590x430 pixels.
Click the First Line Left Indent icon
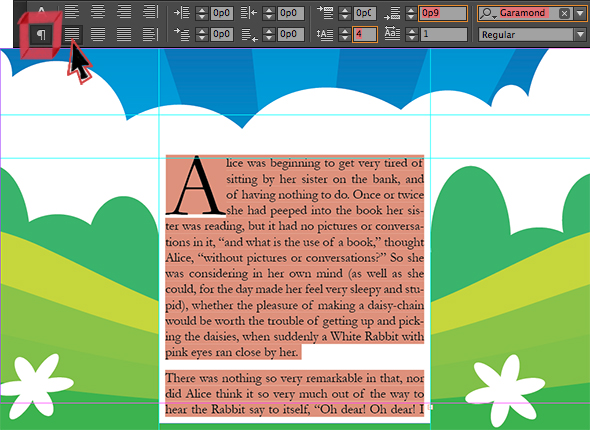(182, 34)
